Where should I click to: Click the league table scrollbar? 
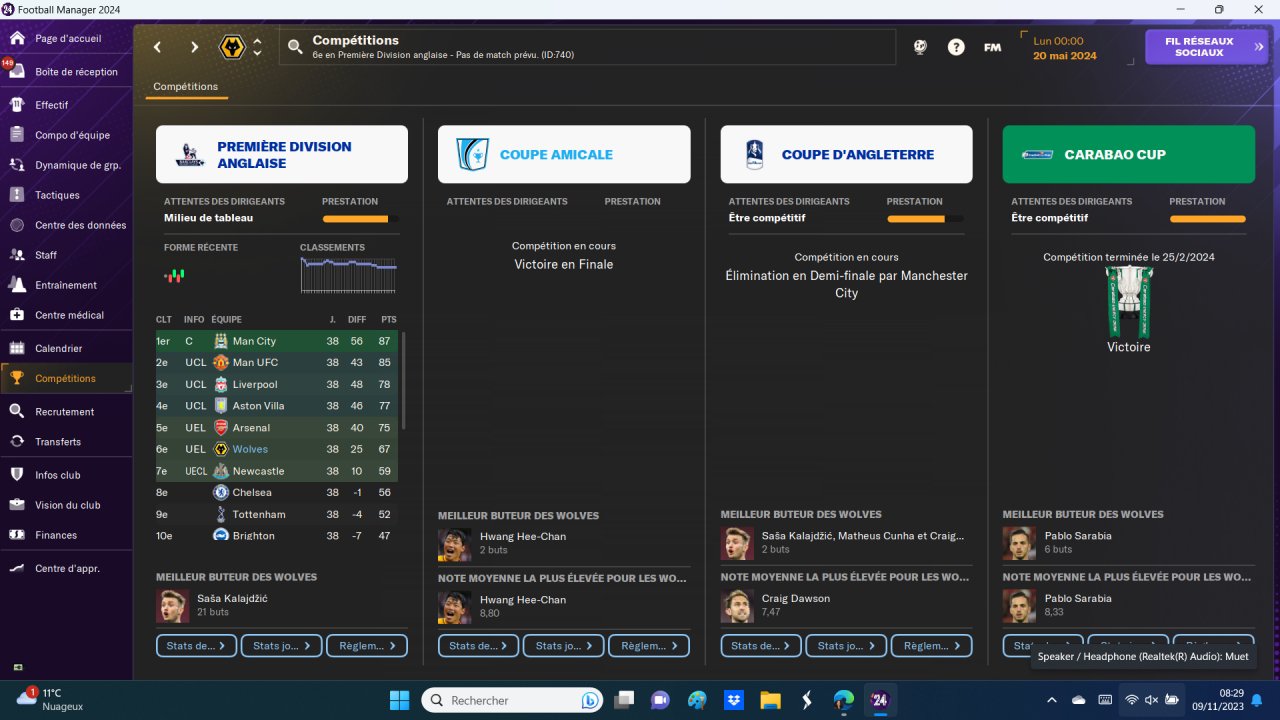click(403, 381)
